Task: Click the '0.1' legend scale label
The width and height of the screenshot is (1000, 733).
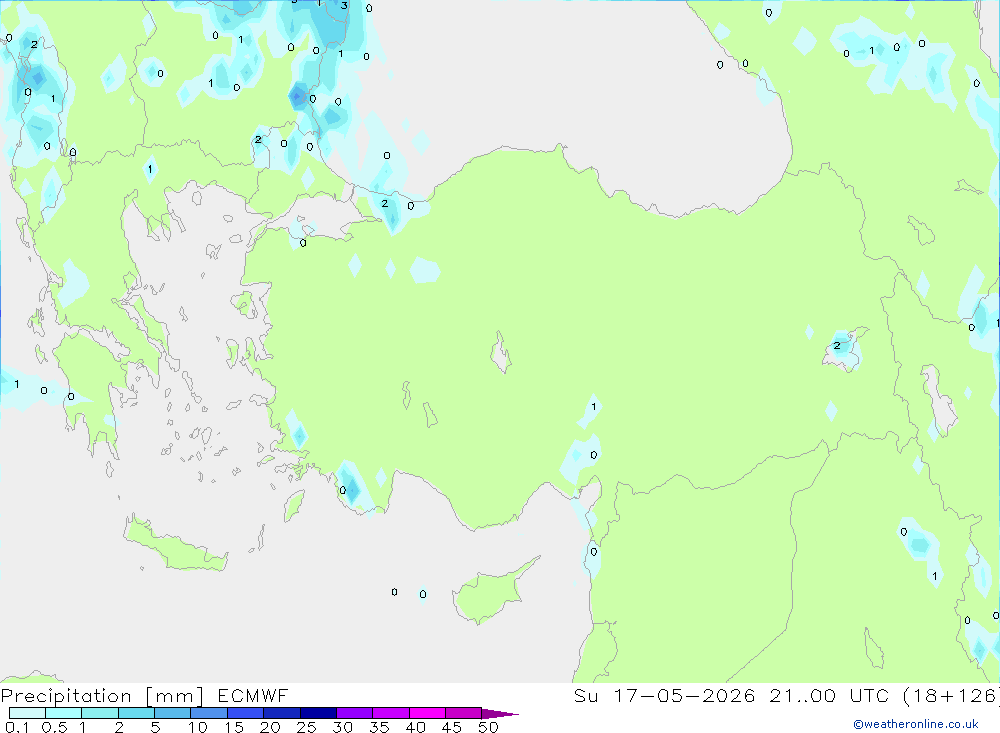Action: (x=17, y=727)
